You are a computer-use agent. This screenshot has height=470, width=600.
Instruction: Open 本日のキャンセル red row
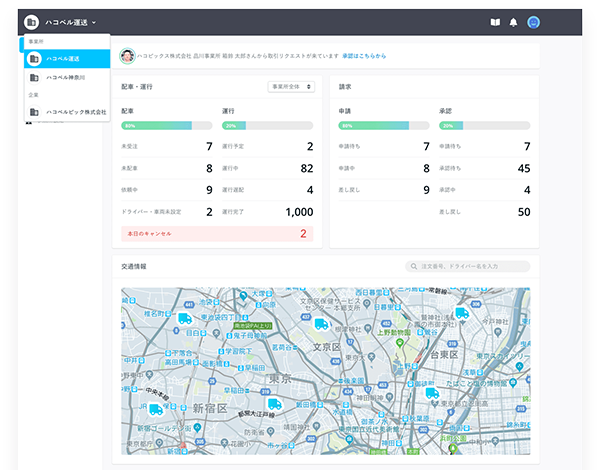tap(217, 233)
